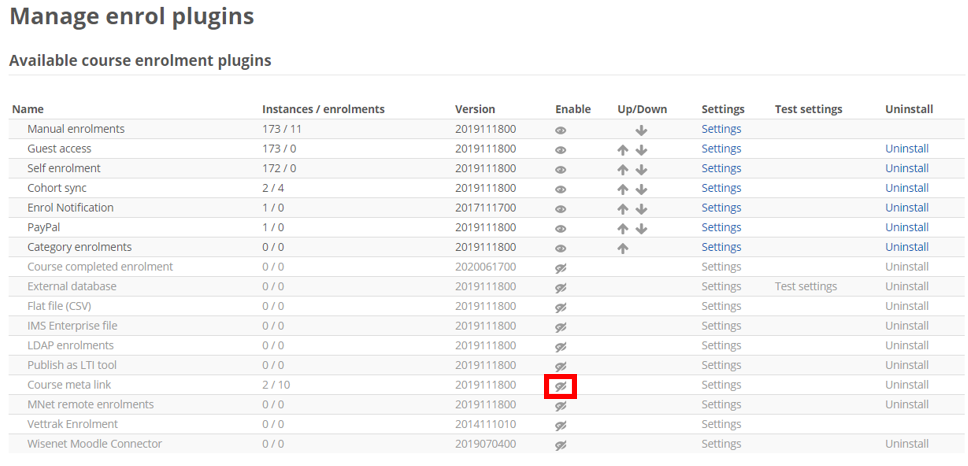Screen dimensions: 968x466
Task: Enable IMS Enterprise file crossed-eye icon
Action: [561, 327]
